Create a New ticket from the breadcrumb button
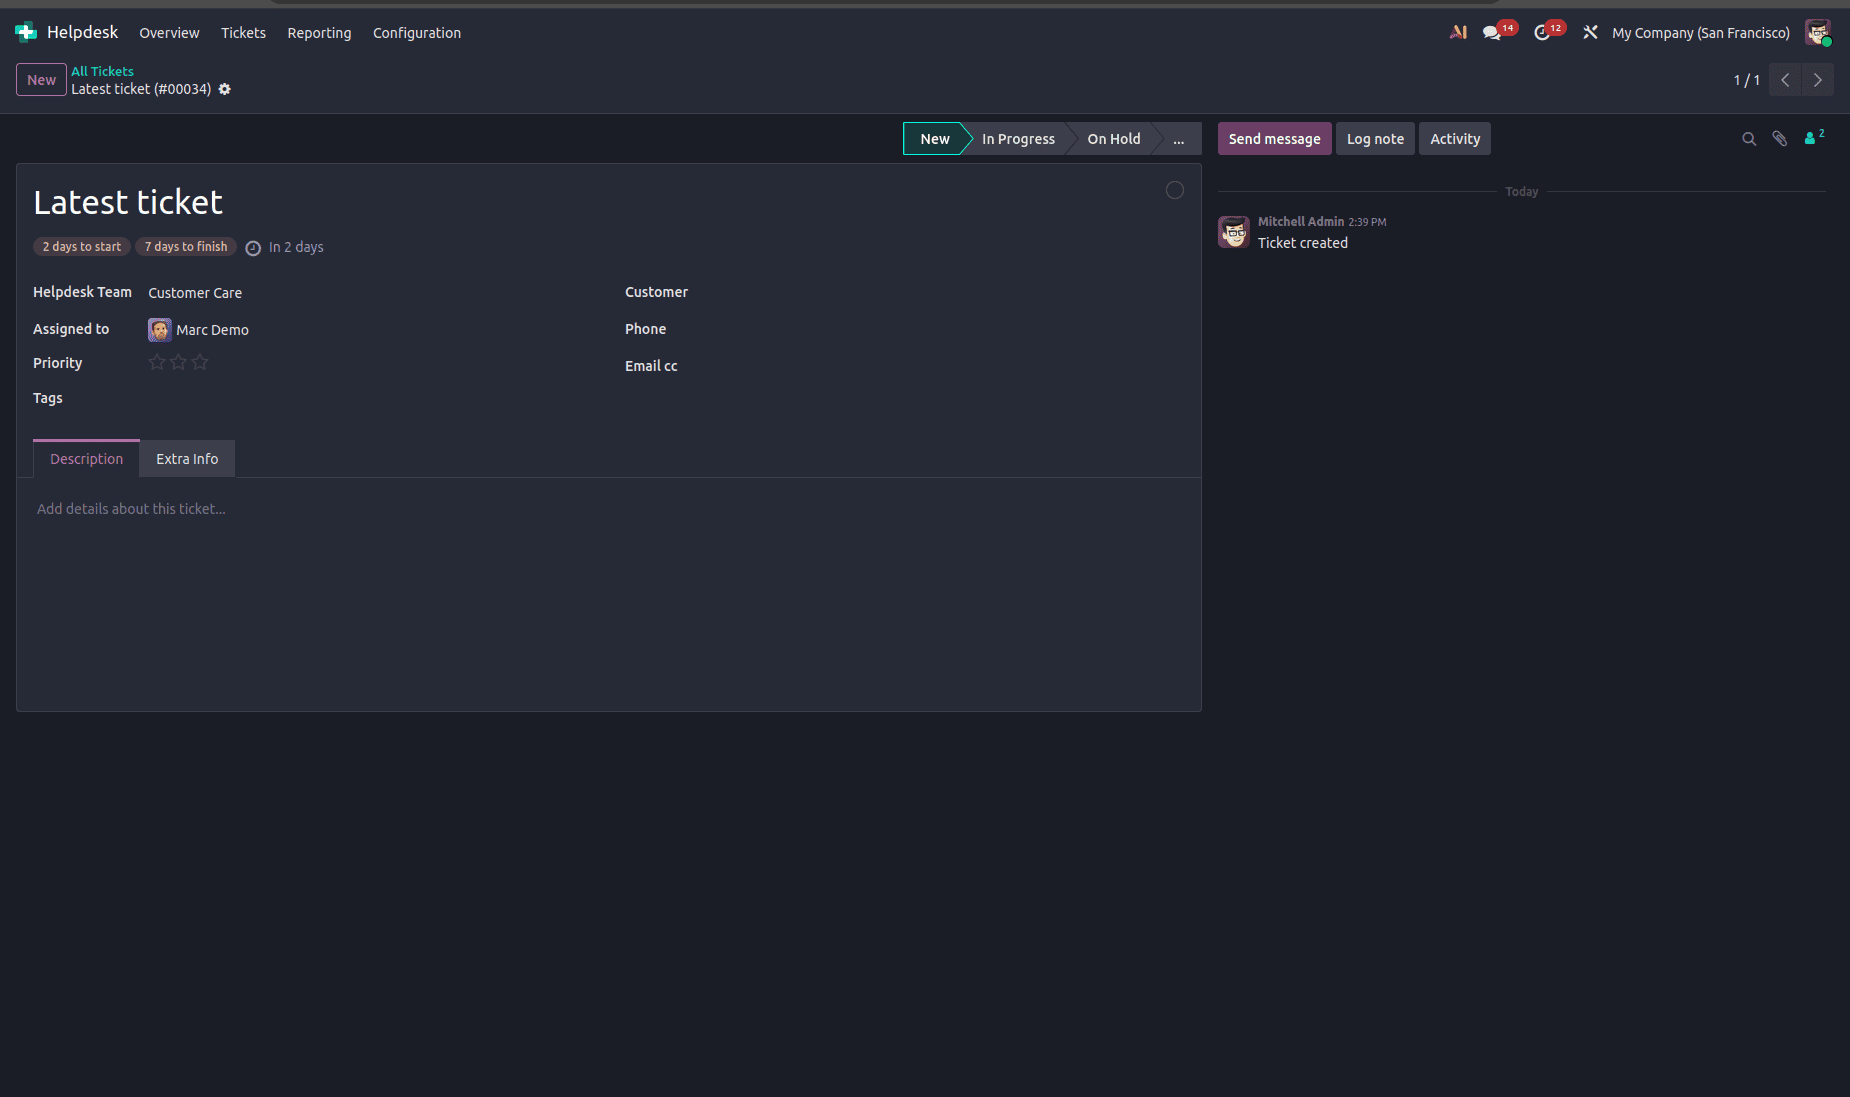The image size is (1850, 1097). 41,80
